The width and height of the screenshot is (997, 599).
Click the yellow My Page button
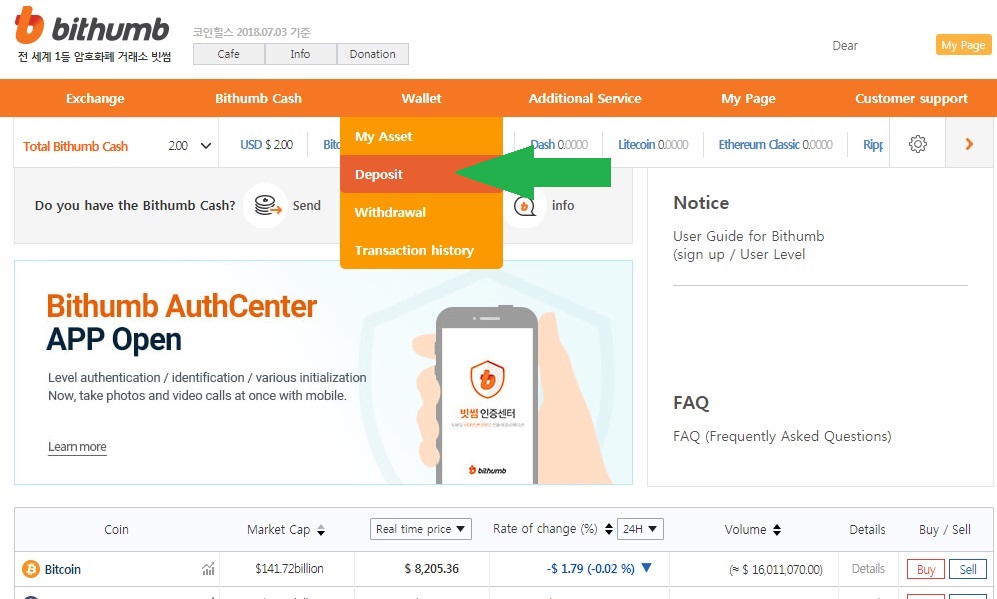pyautogui.click(x=963, y=45)
